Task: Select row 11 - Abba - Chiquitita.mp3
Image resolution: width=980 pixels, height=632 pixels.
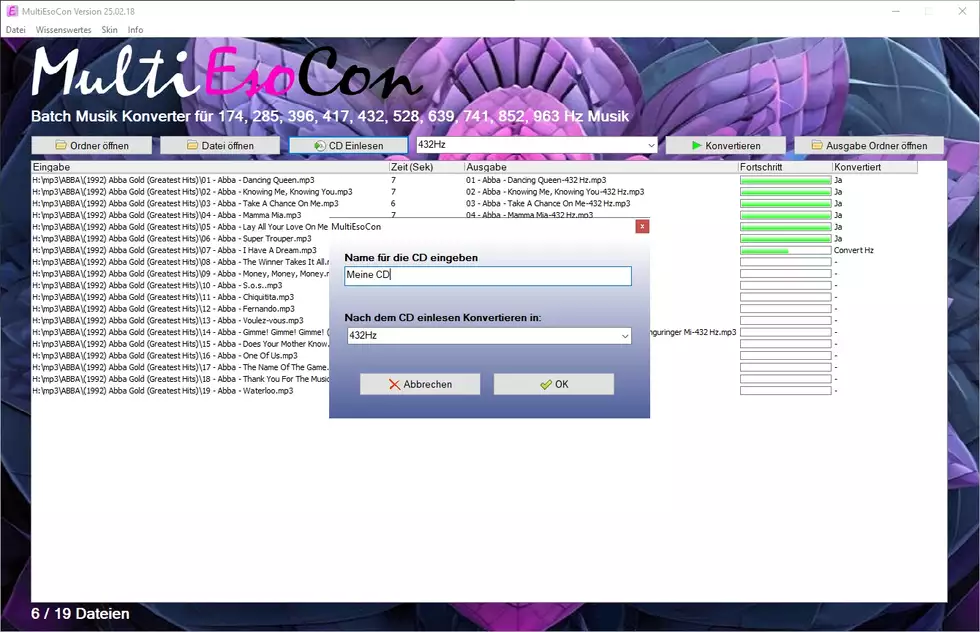Action: tap(162, 297)
